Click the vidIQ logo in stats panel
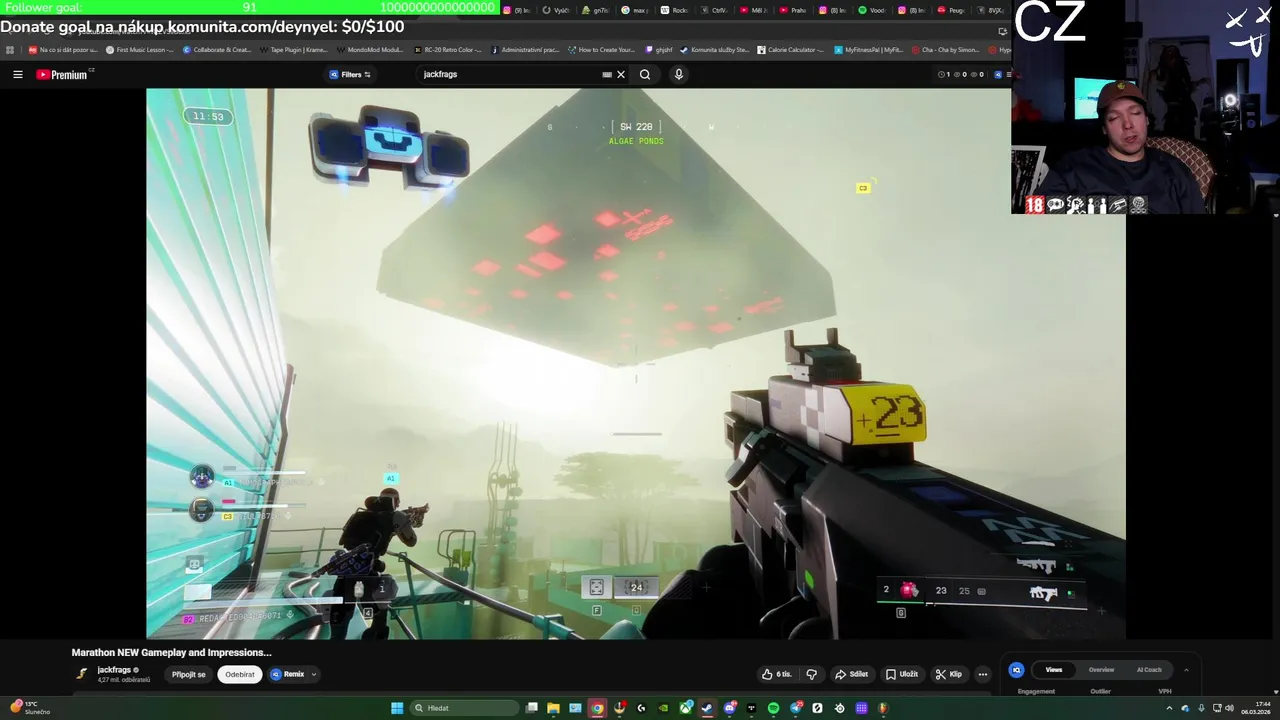1280x720 pixels. pos(1016,670)
